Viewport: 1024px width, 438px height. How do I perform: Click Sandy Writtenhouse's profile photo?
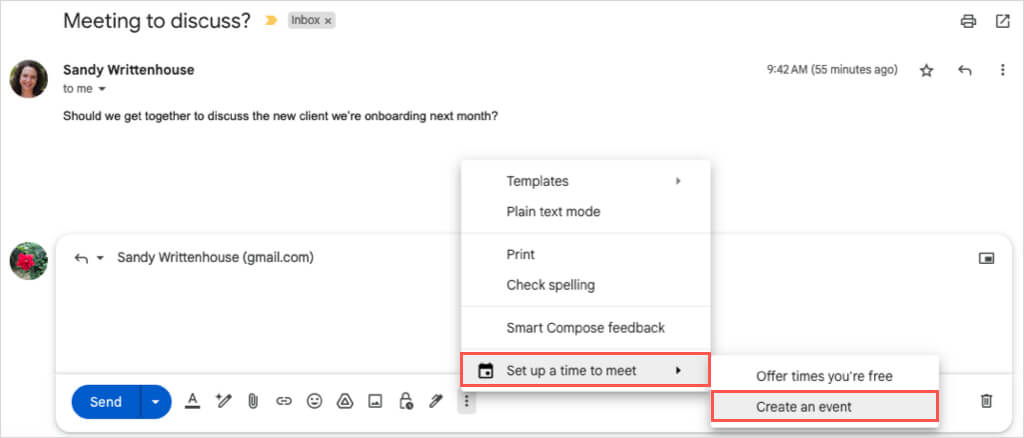[x=28, y=79]
